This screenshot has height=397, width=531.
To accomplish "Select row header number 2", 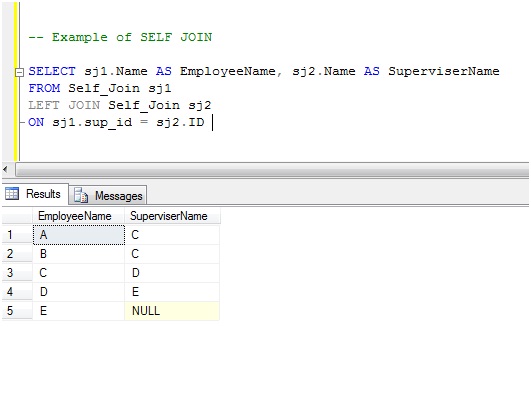I will coord(17,254).
